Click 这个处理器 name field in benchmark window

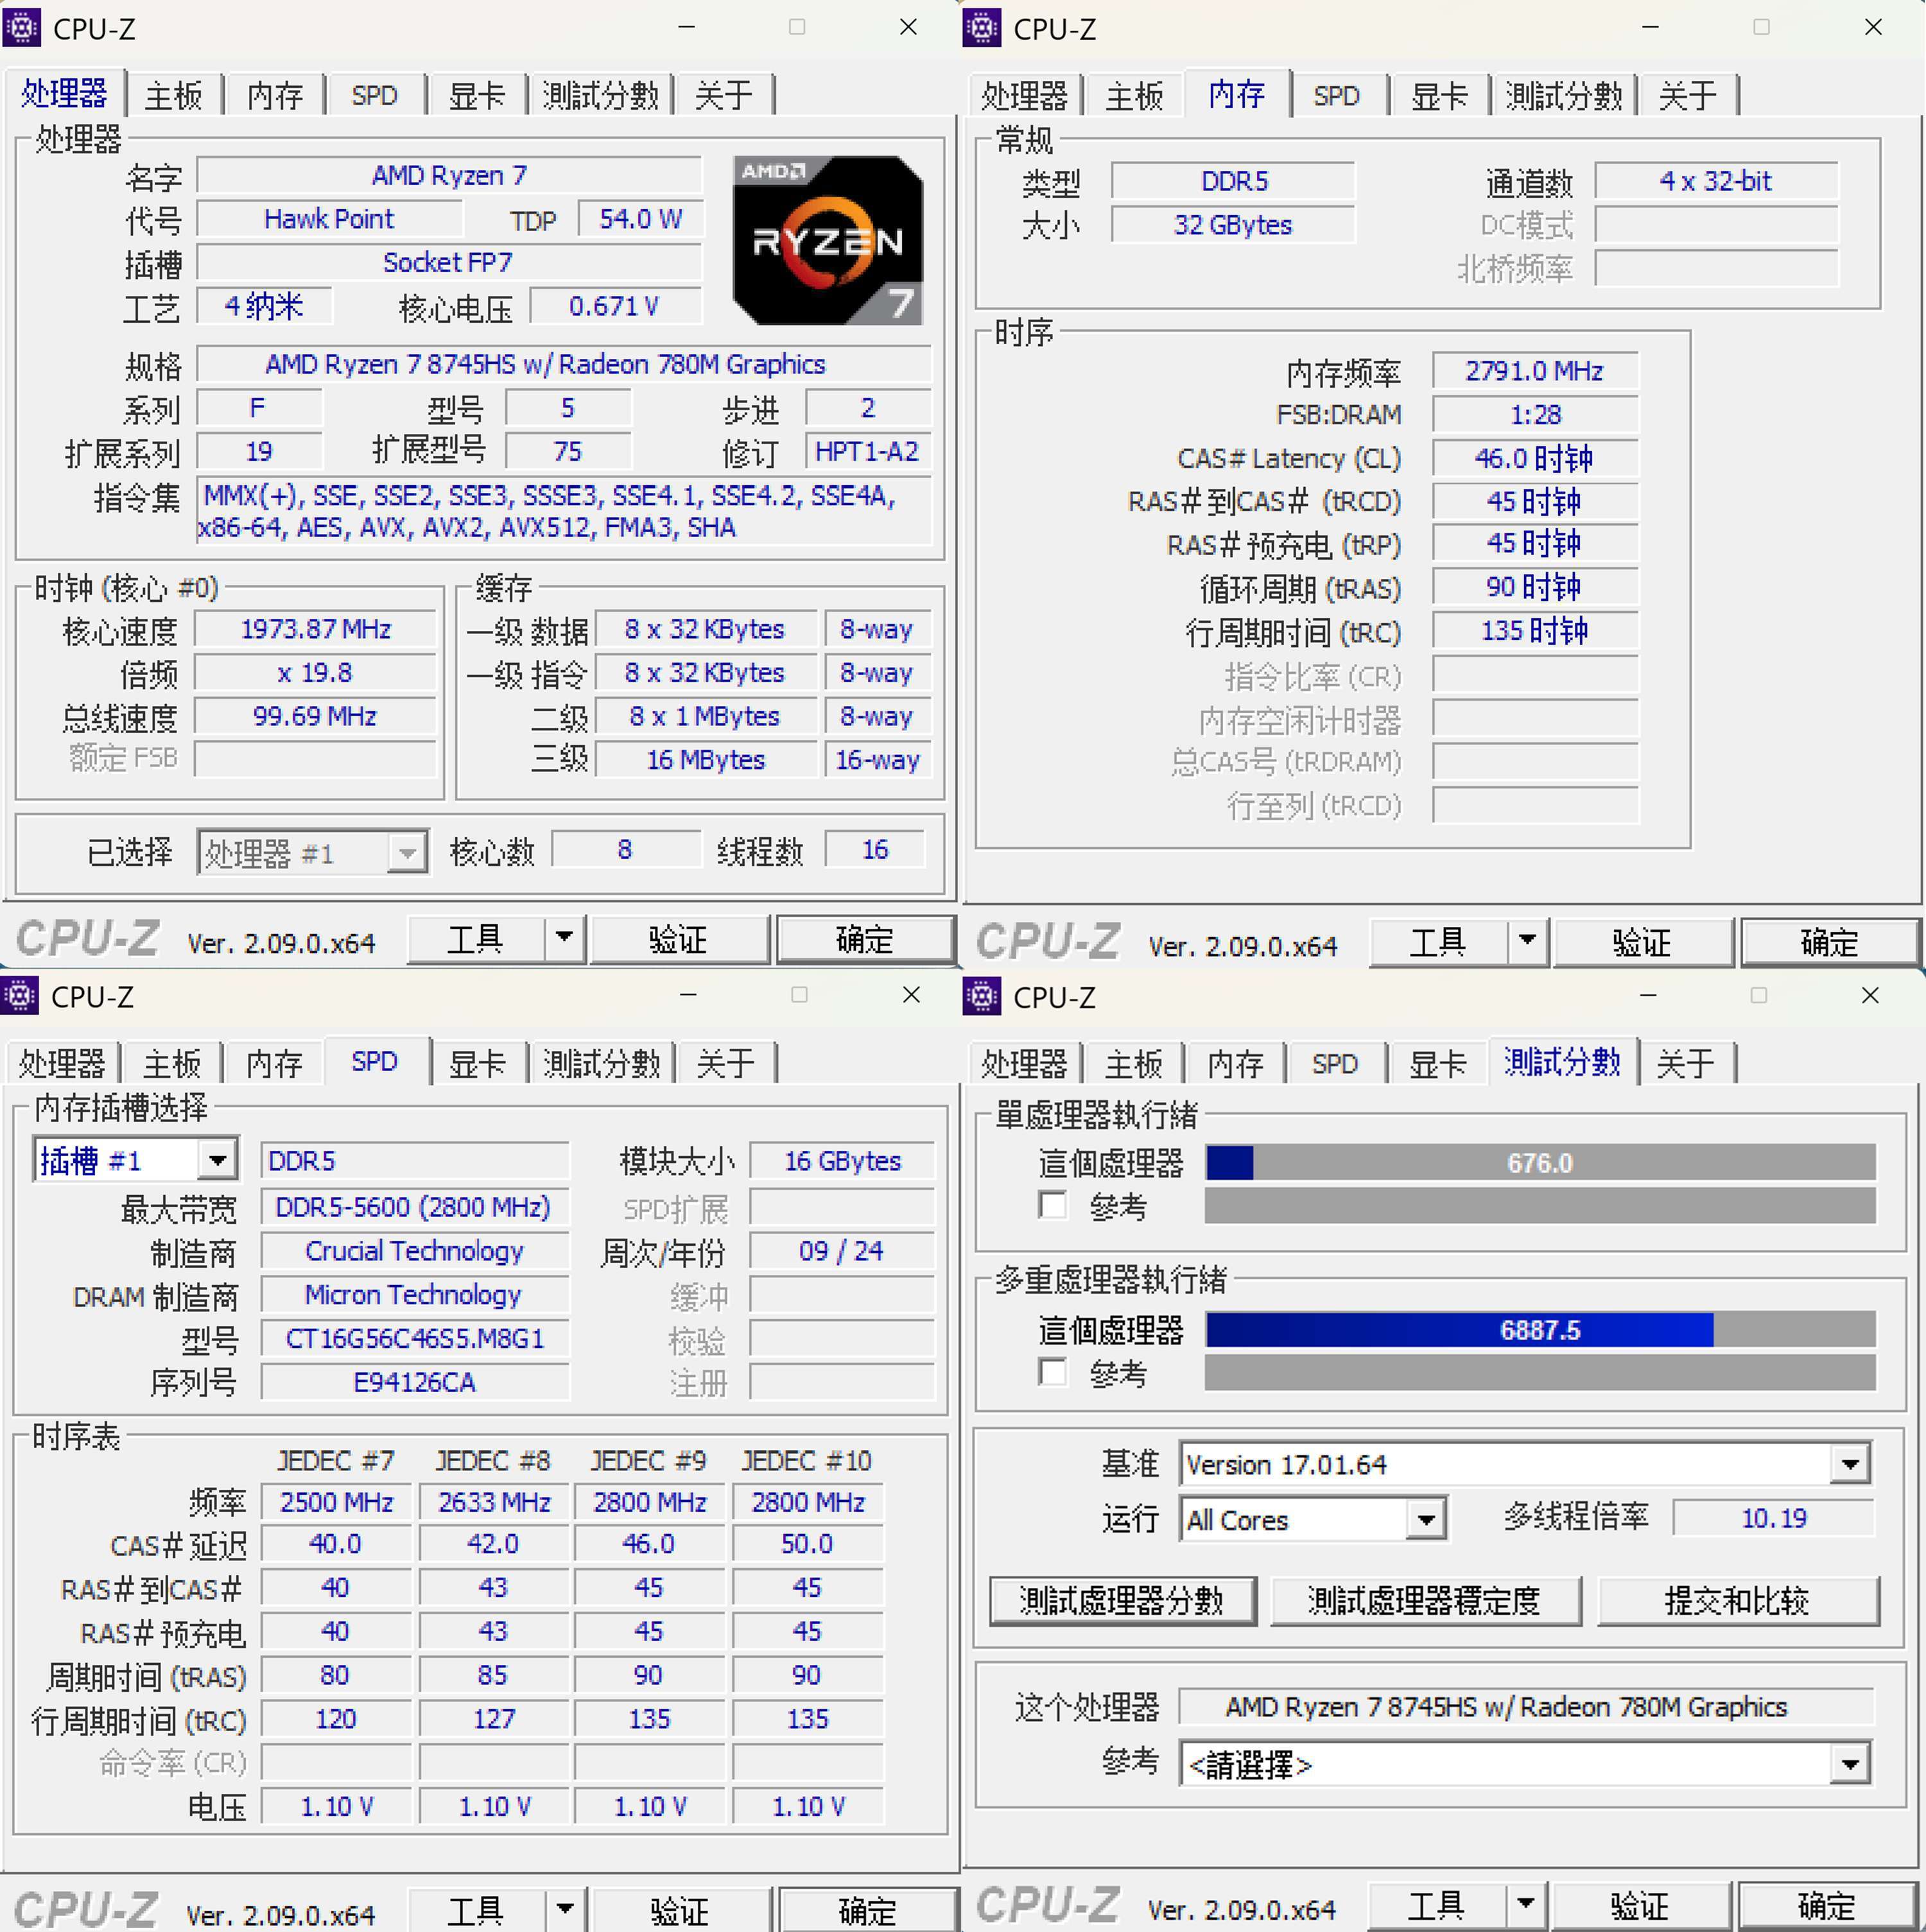click(x=1526, y=1707)
